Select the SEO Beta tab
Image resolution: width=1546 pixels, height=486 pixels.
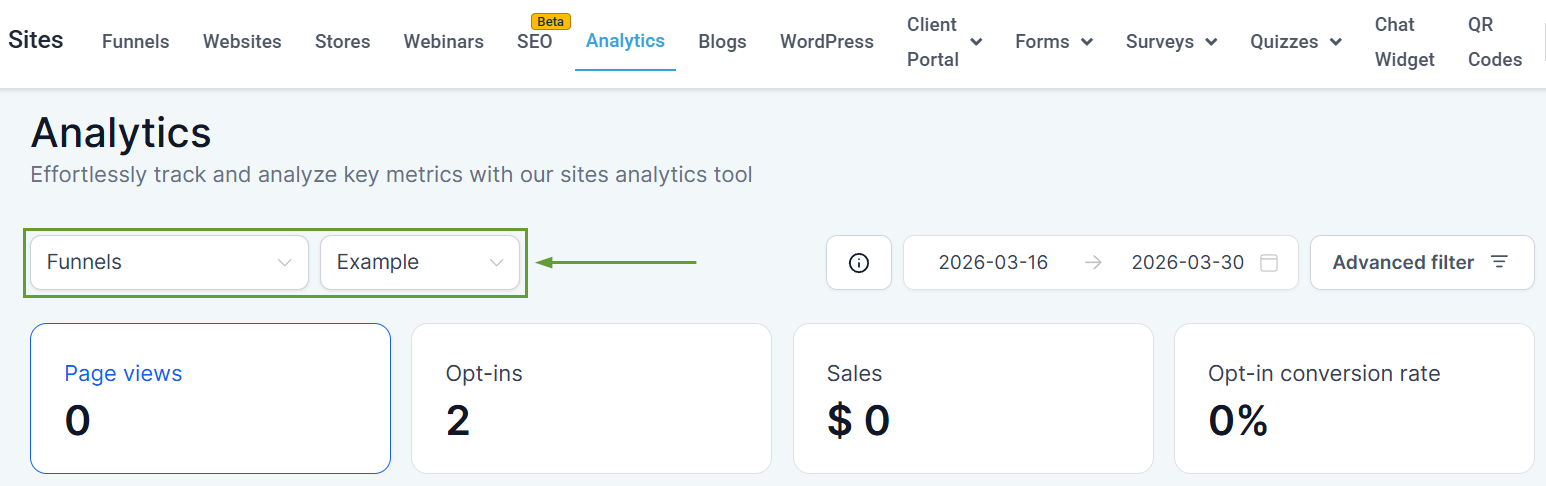pyautogui.click(x=534, y=42)
